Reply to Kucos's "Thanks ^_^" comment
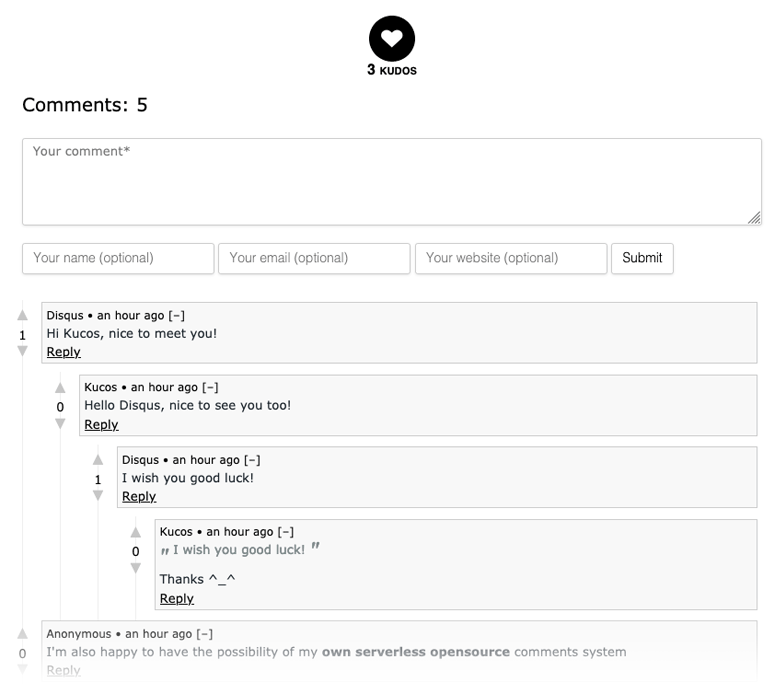Screen dimensions: 783x700 (177, 599)
